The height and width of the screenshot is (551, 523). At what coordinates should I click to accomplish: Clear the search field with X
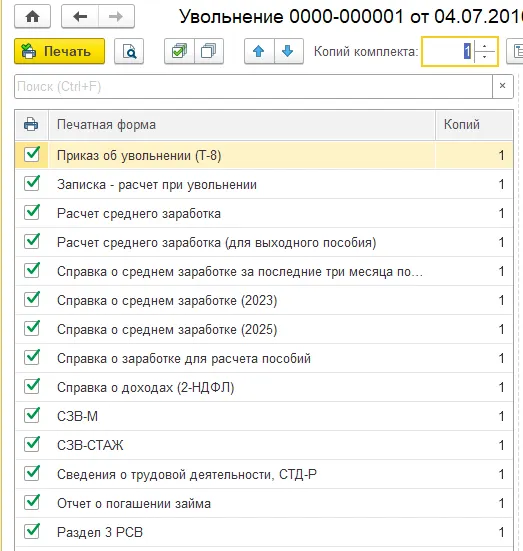[x=503, y=86]
